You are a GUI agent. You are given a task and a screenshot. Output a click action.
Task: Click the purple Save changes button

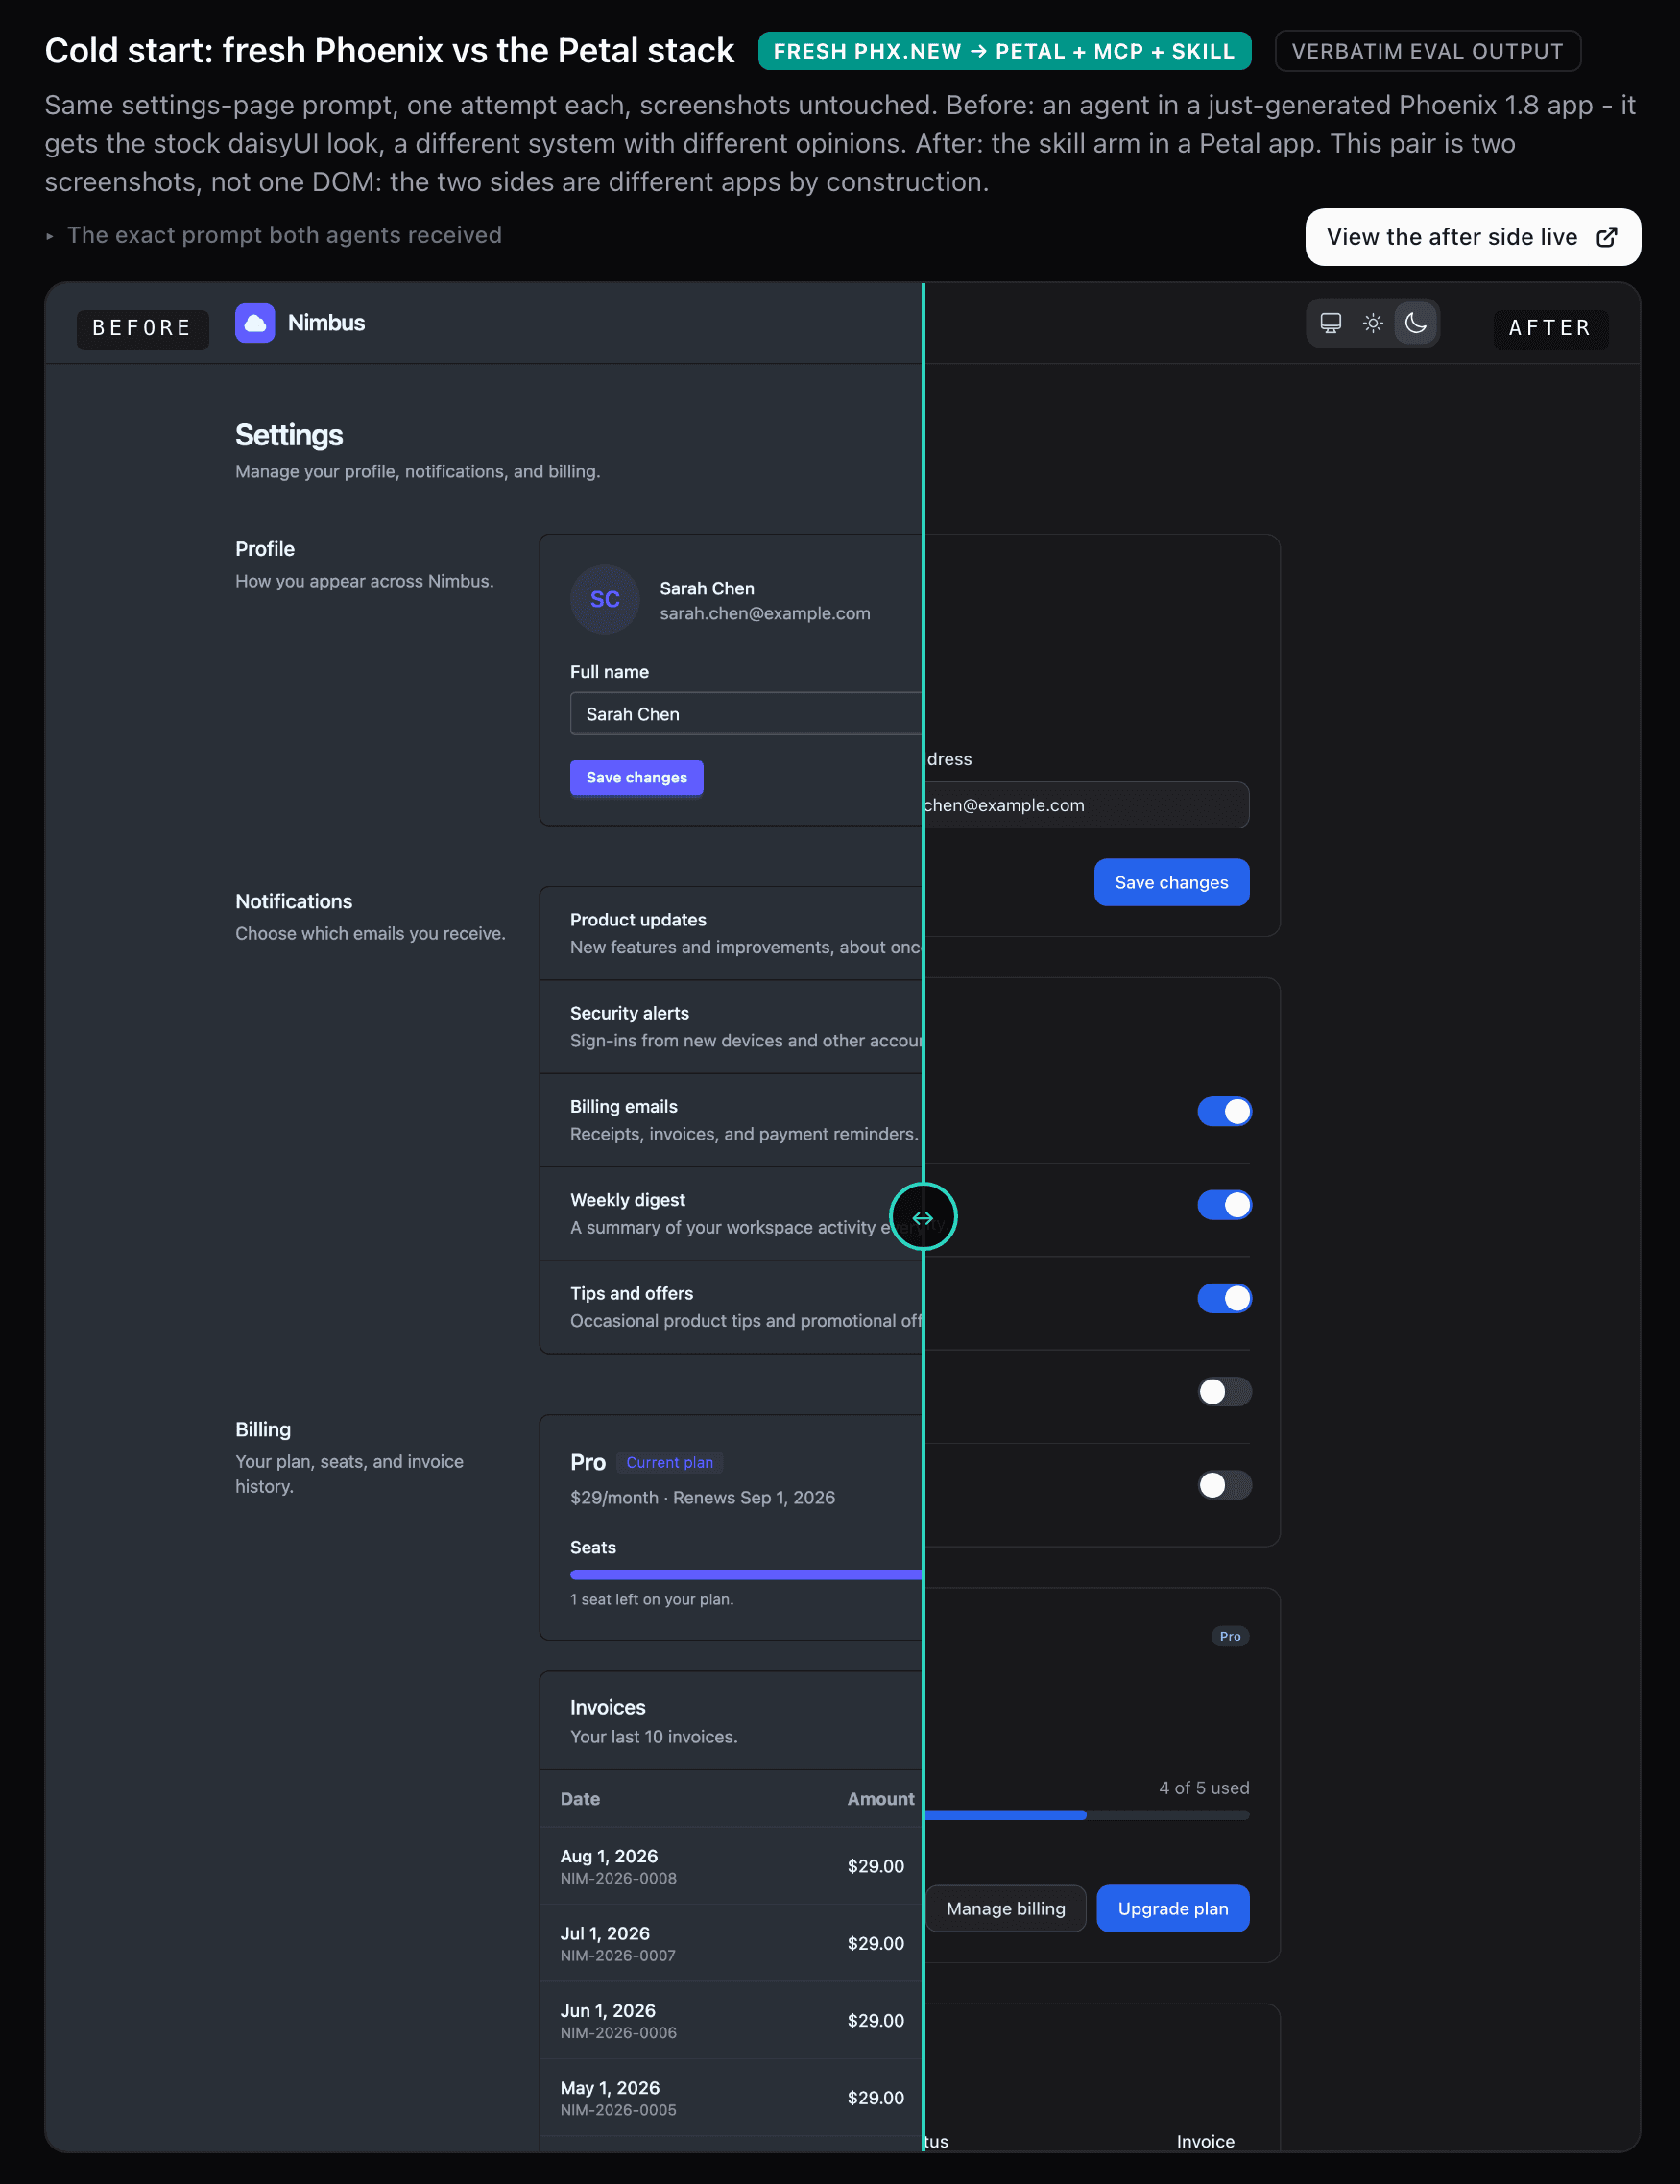[636, 778]
